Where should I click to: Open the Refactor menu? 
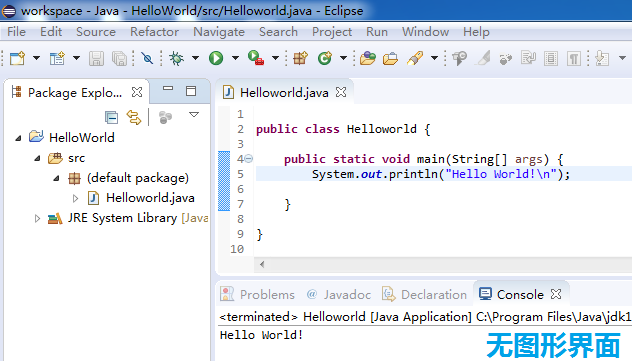point(154,31)
